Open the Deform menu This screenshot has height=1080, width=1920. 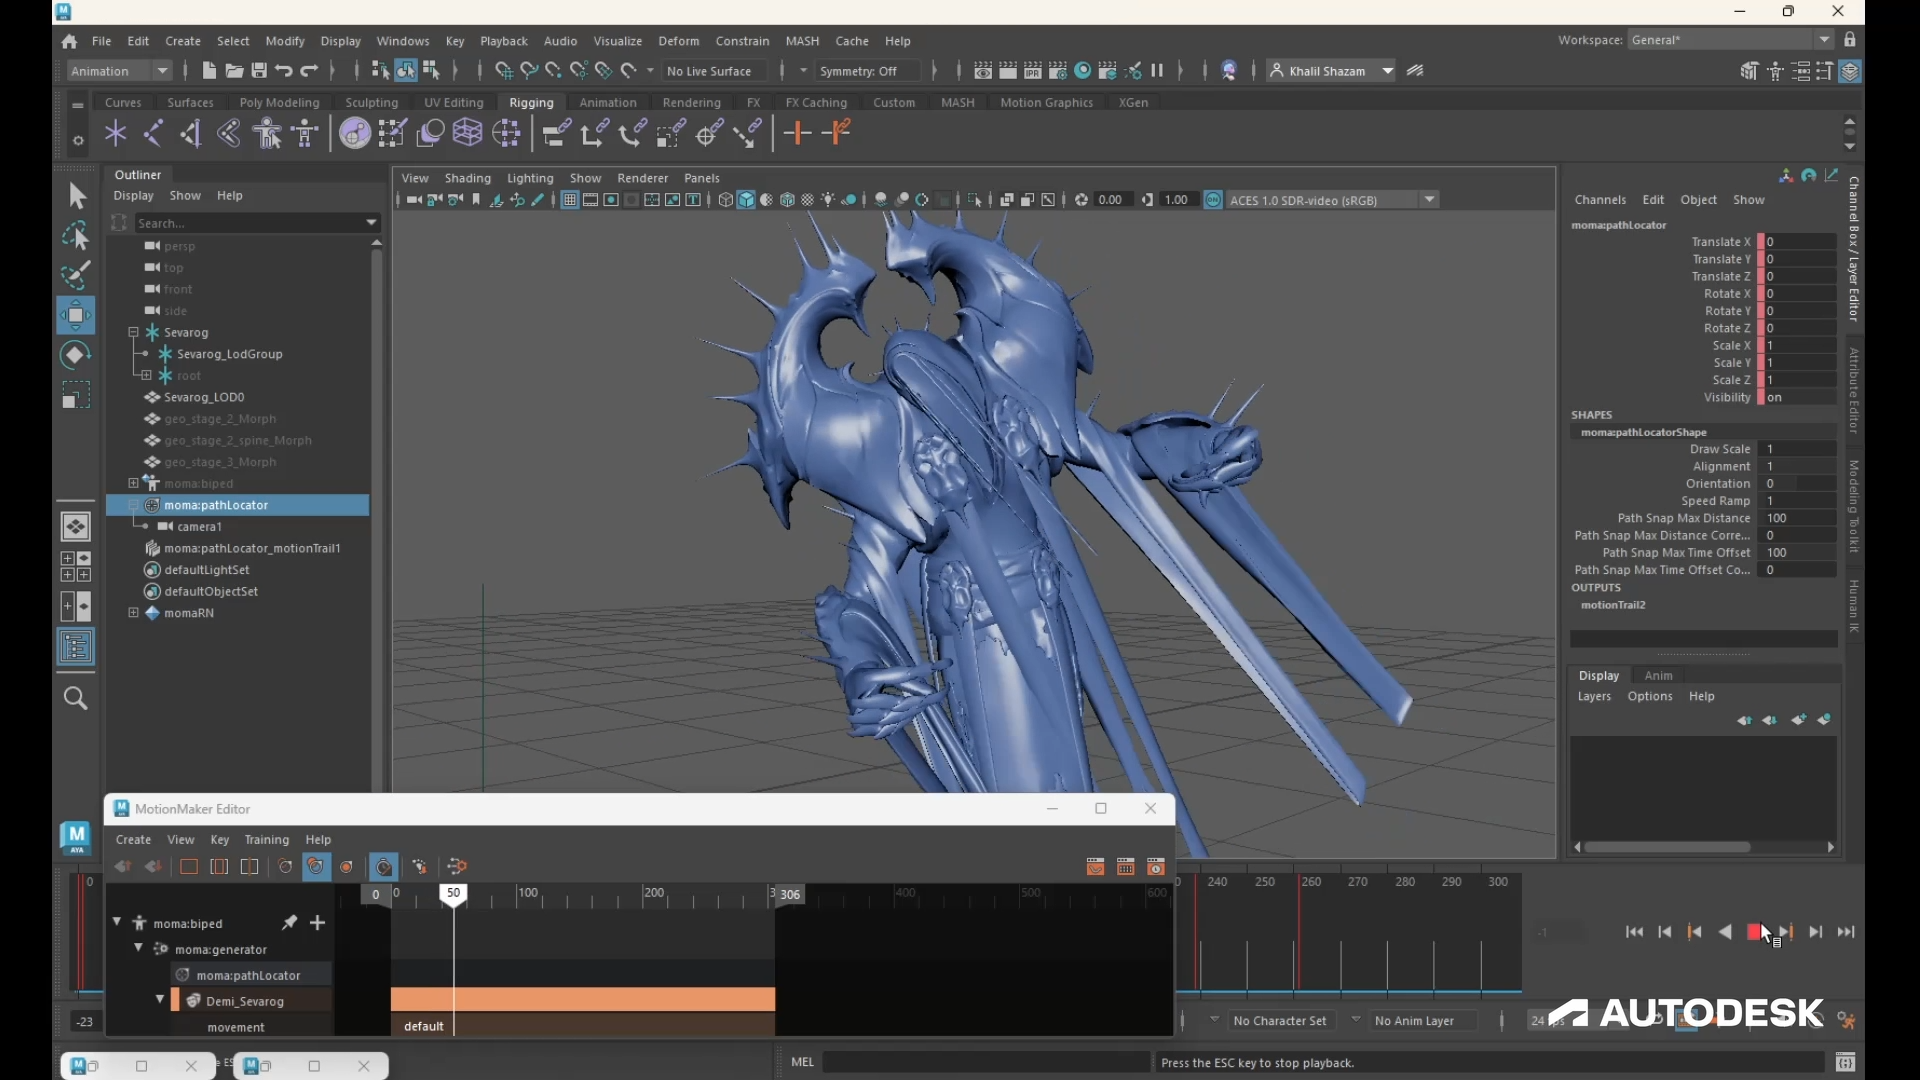tap(678, 42)
